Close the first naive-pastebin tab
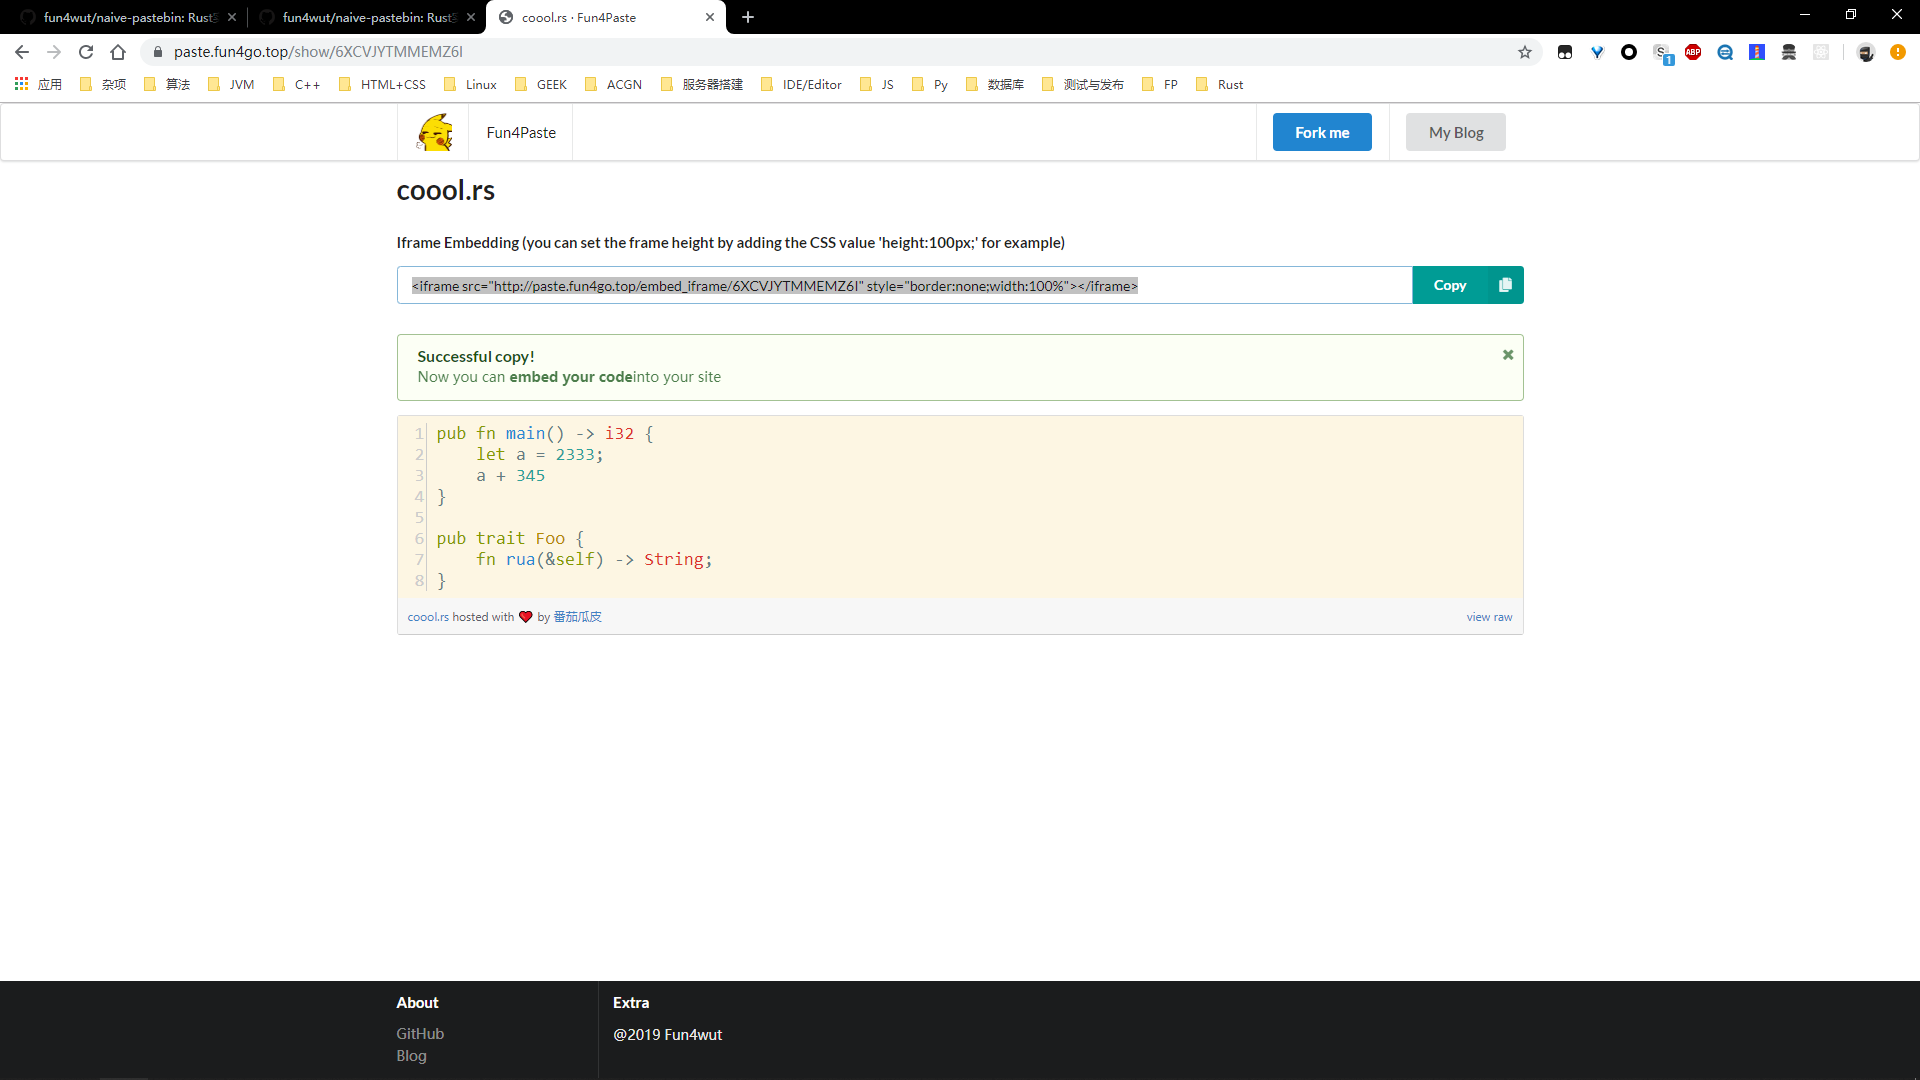The height and width of the screenshot is (1080, 1920). click(232, 17)
